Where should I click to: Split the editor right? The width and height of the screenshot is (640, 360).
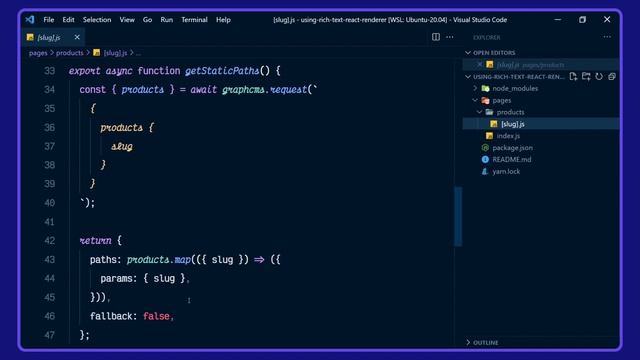pyautogui.click(x=436, y=37)
